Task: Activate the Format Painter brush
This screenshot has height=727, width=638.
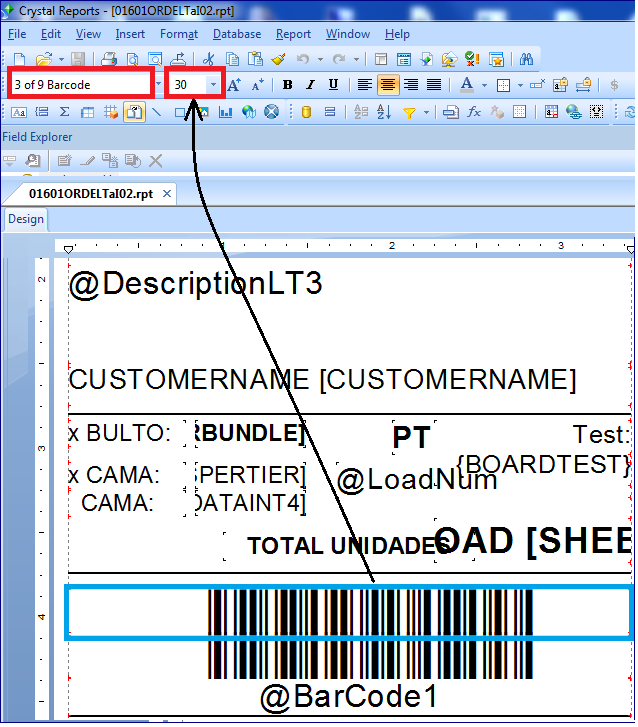Action: (x=278, y=59)
